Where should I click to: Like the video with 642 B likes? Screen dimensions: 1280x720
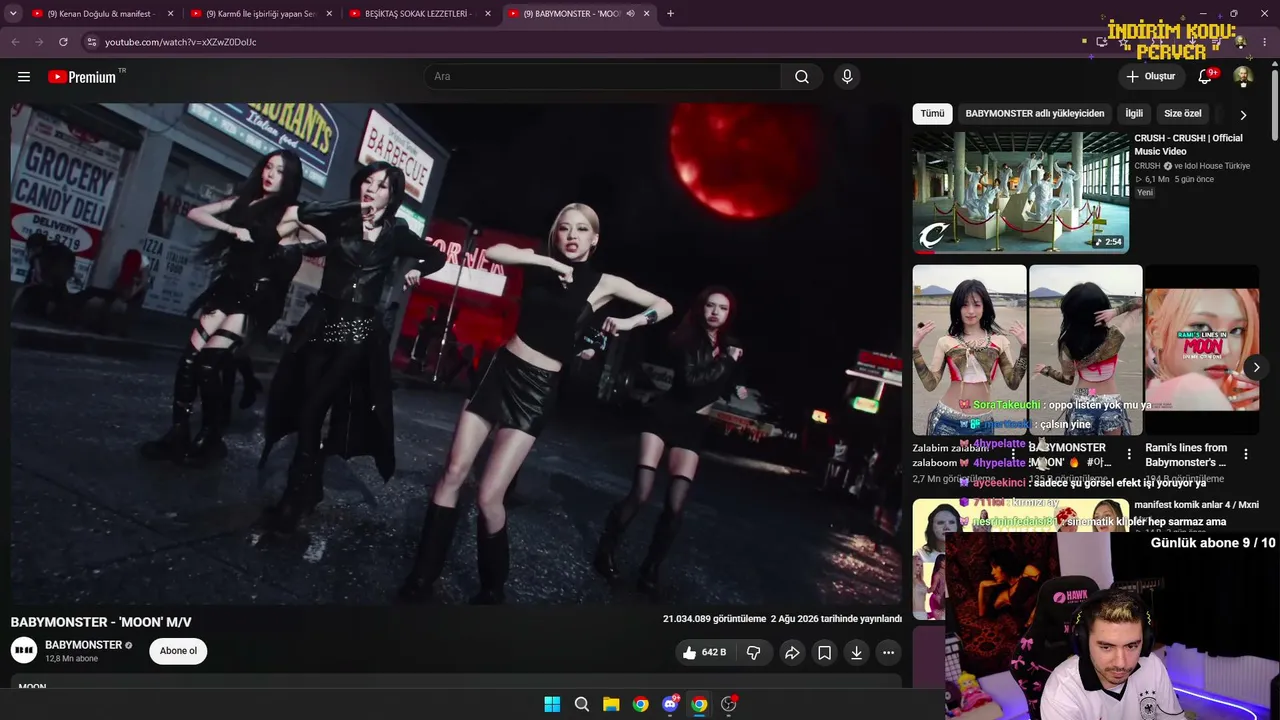705,653
